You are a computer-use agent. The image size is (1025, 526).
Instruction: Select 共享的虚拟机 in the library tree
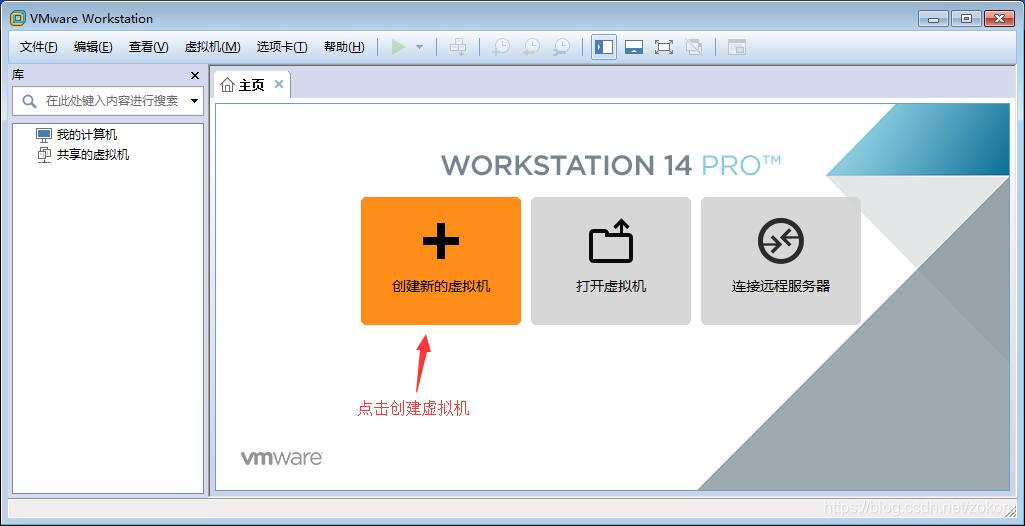tap(83, 155)
